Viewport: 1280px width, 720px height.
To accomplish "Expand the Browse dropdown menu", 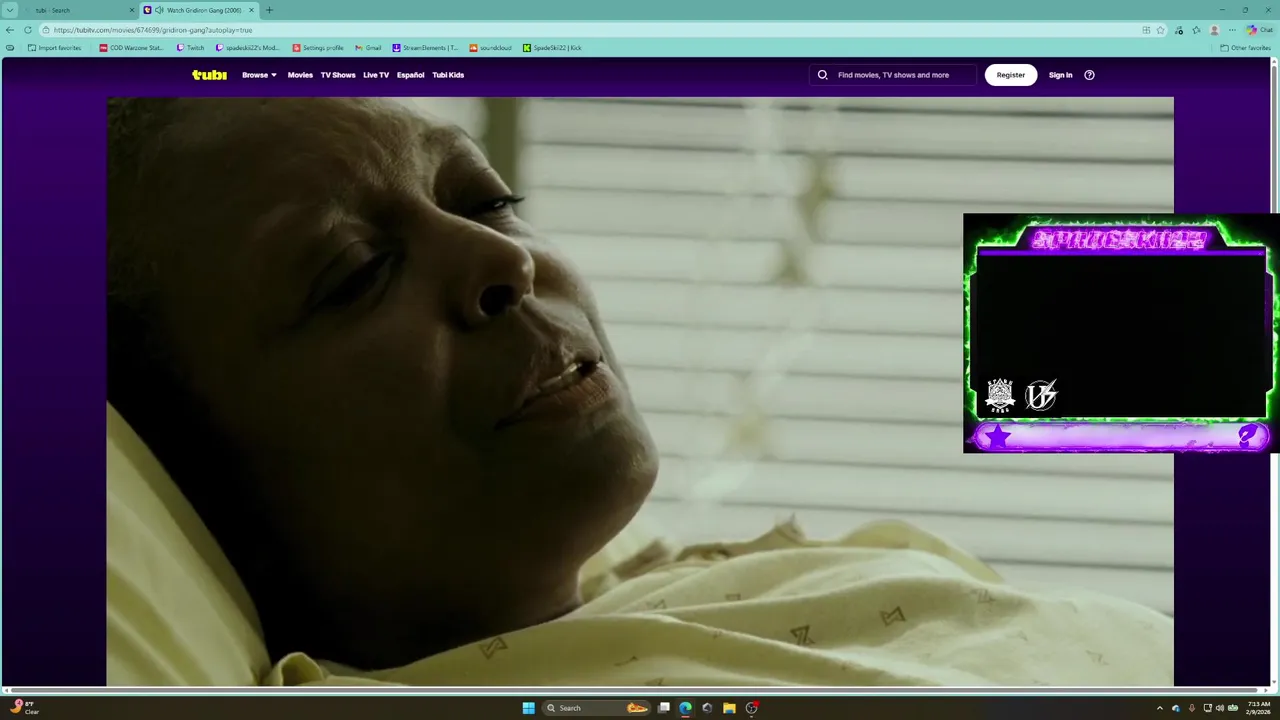I will click(259, 75).
